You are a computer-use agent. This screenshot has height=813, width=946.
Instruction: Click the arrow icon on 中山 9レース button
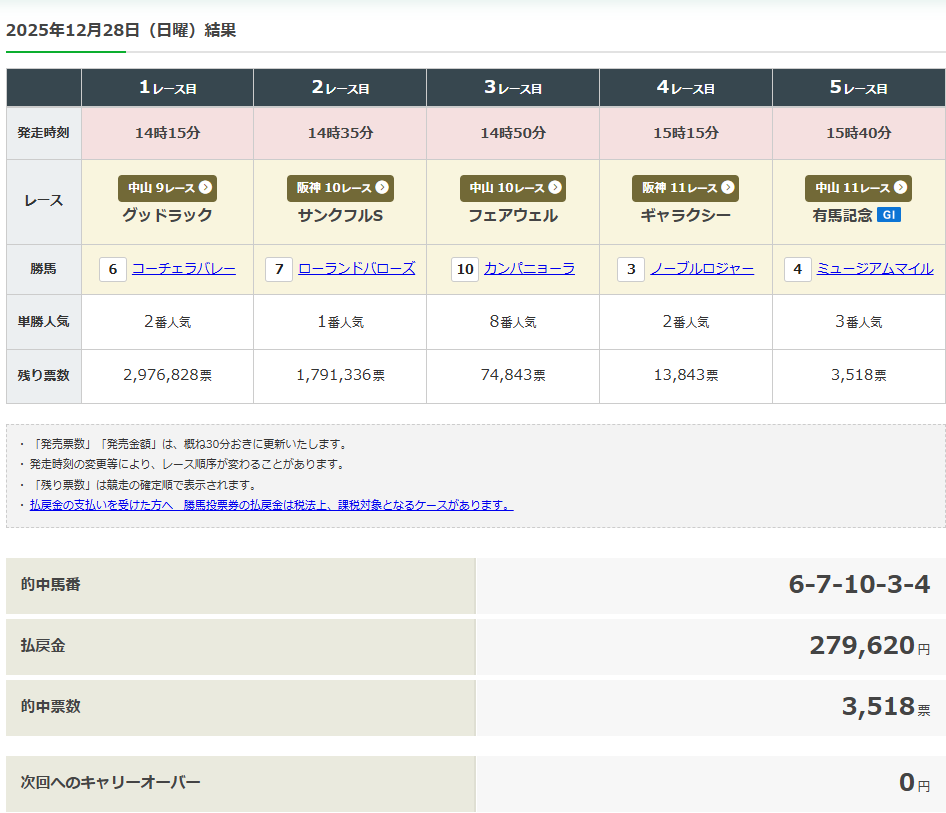pyautogui.click(x=205, y=188)
